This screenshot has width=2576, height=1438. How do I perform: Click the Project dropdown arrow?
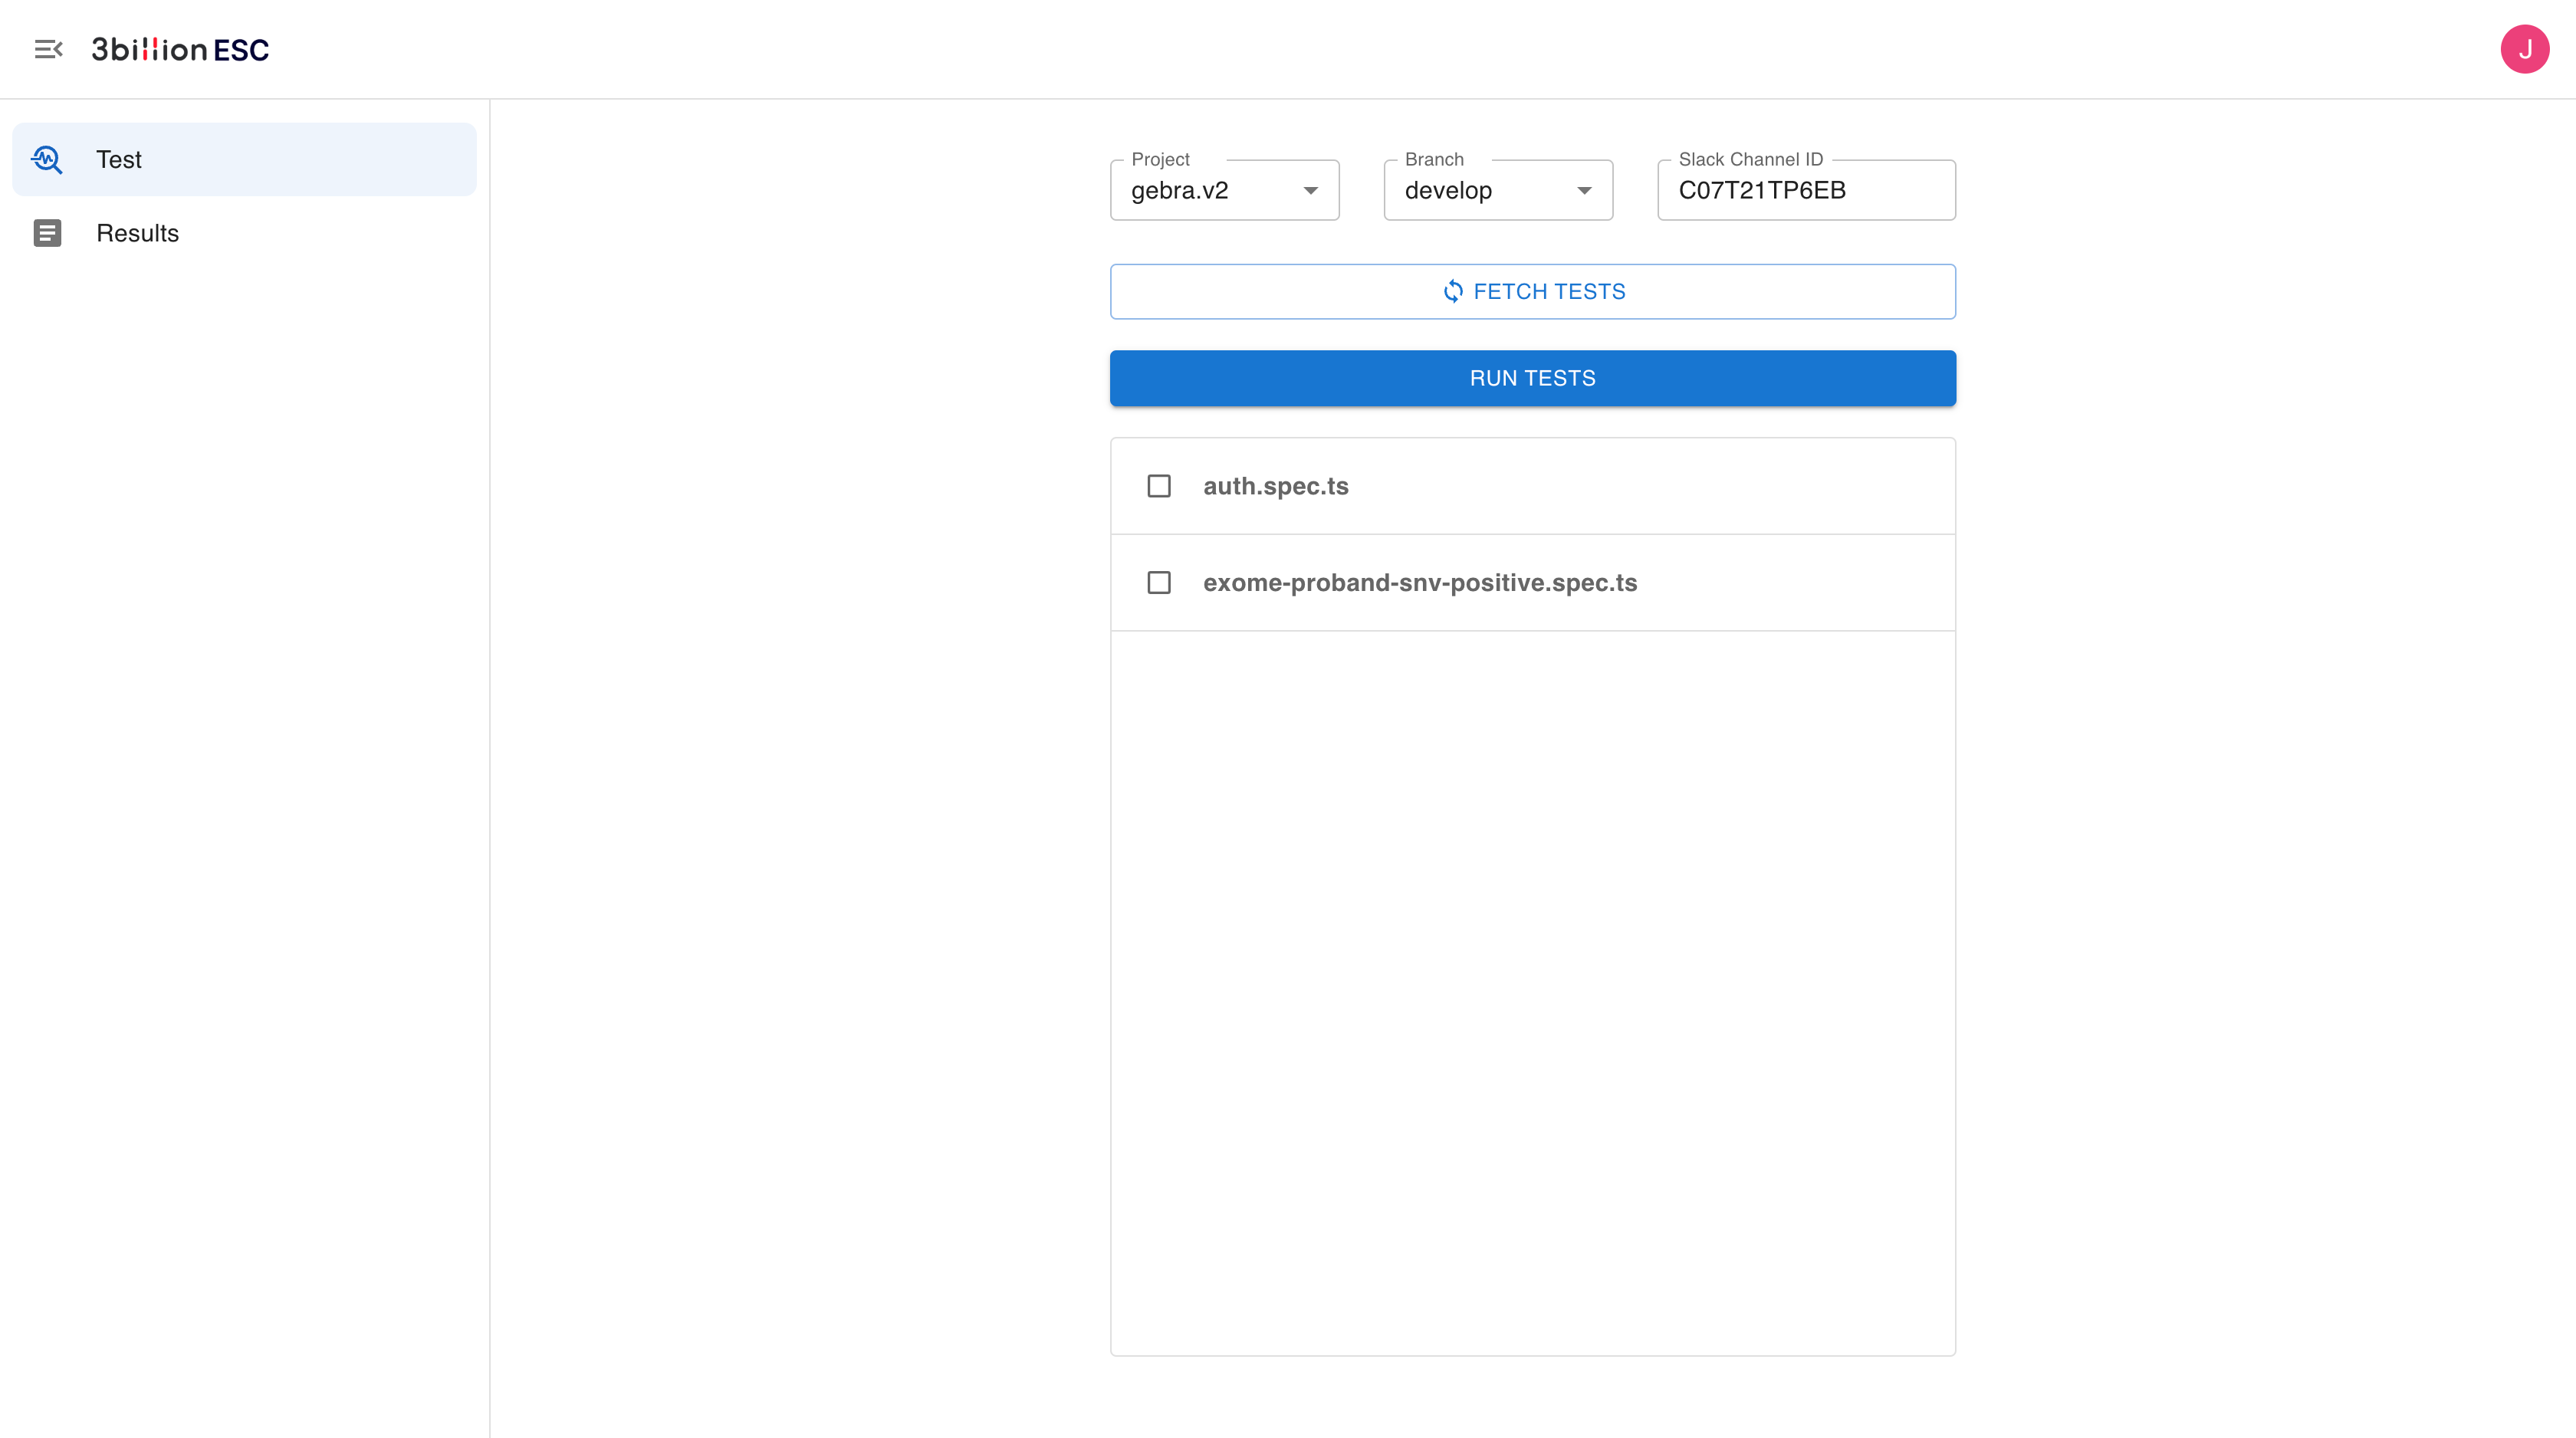pos(1310,191)
